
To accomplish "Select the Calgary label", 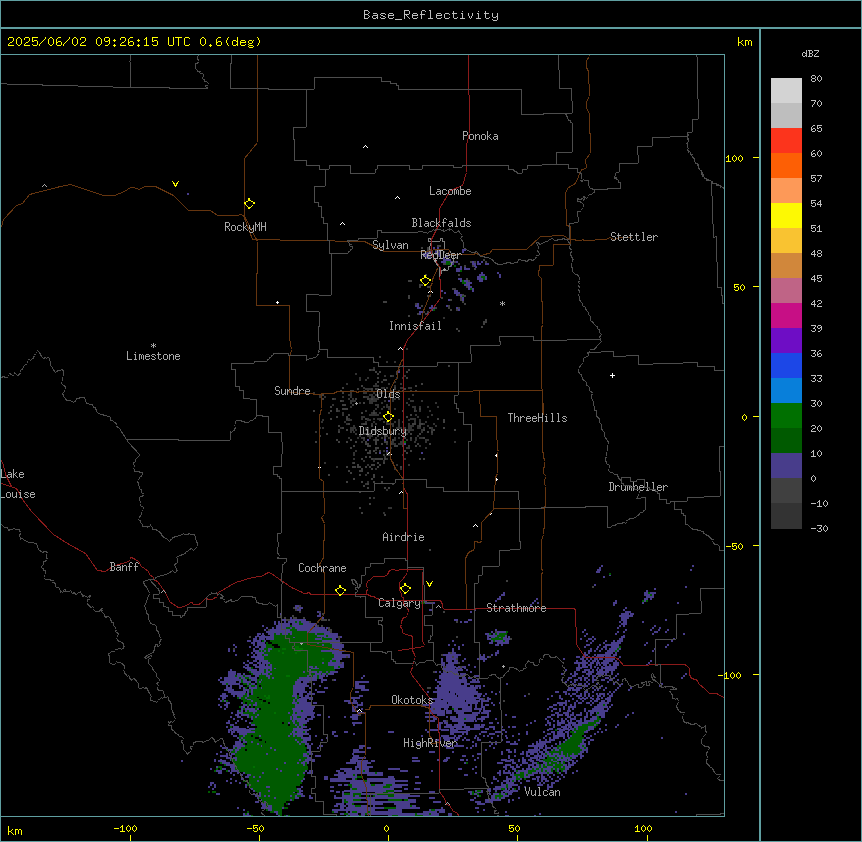I will (399, 603).
